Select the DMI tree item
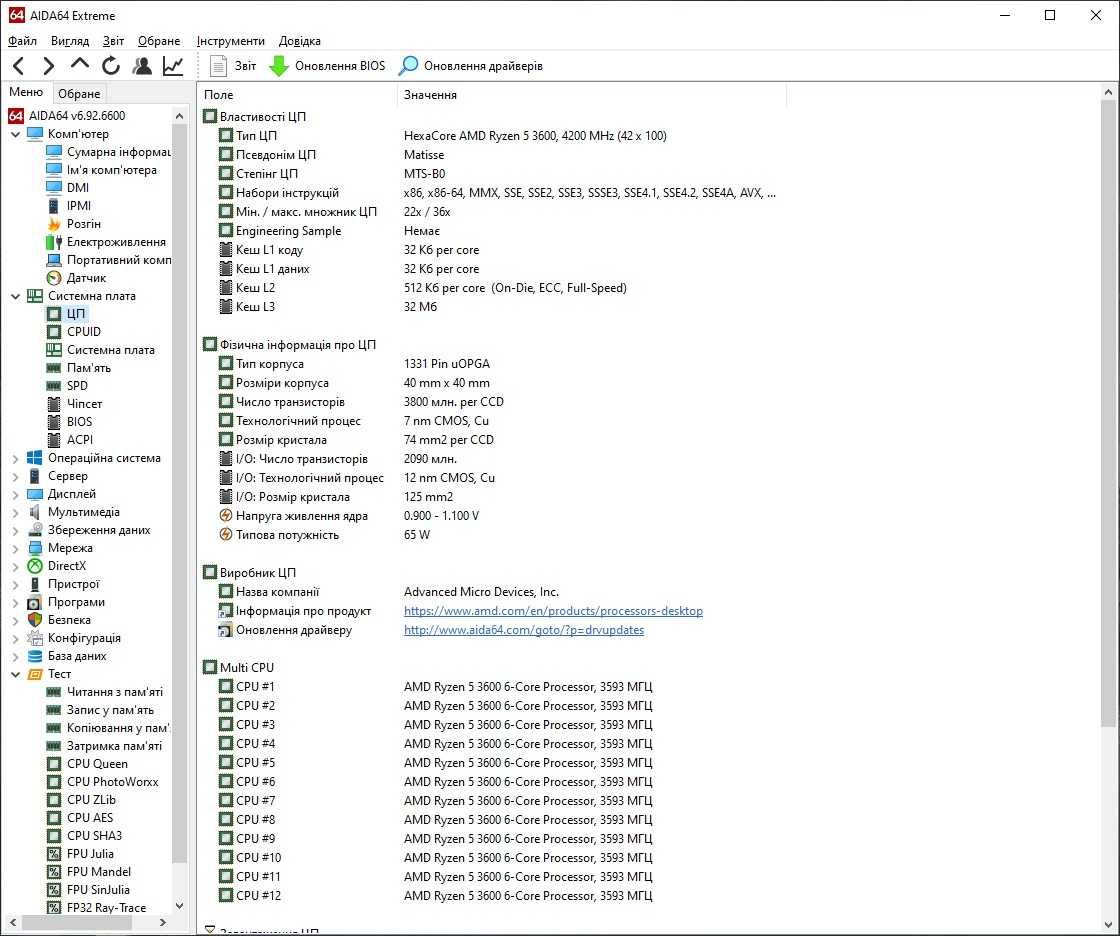The height and width of the screenshot is (936, 1120). (x=68, y=187)
